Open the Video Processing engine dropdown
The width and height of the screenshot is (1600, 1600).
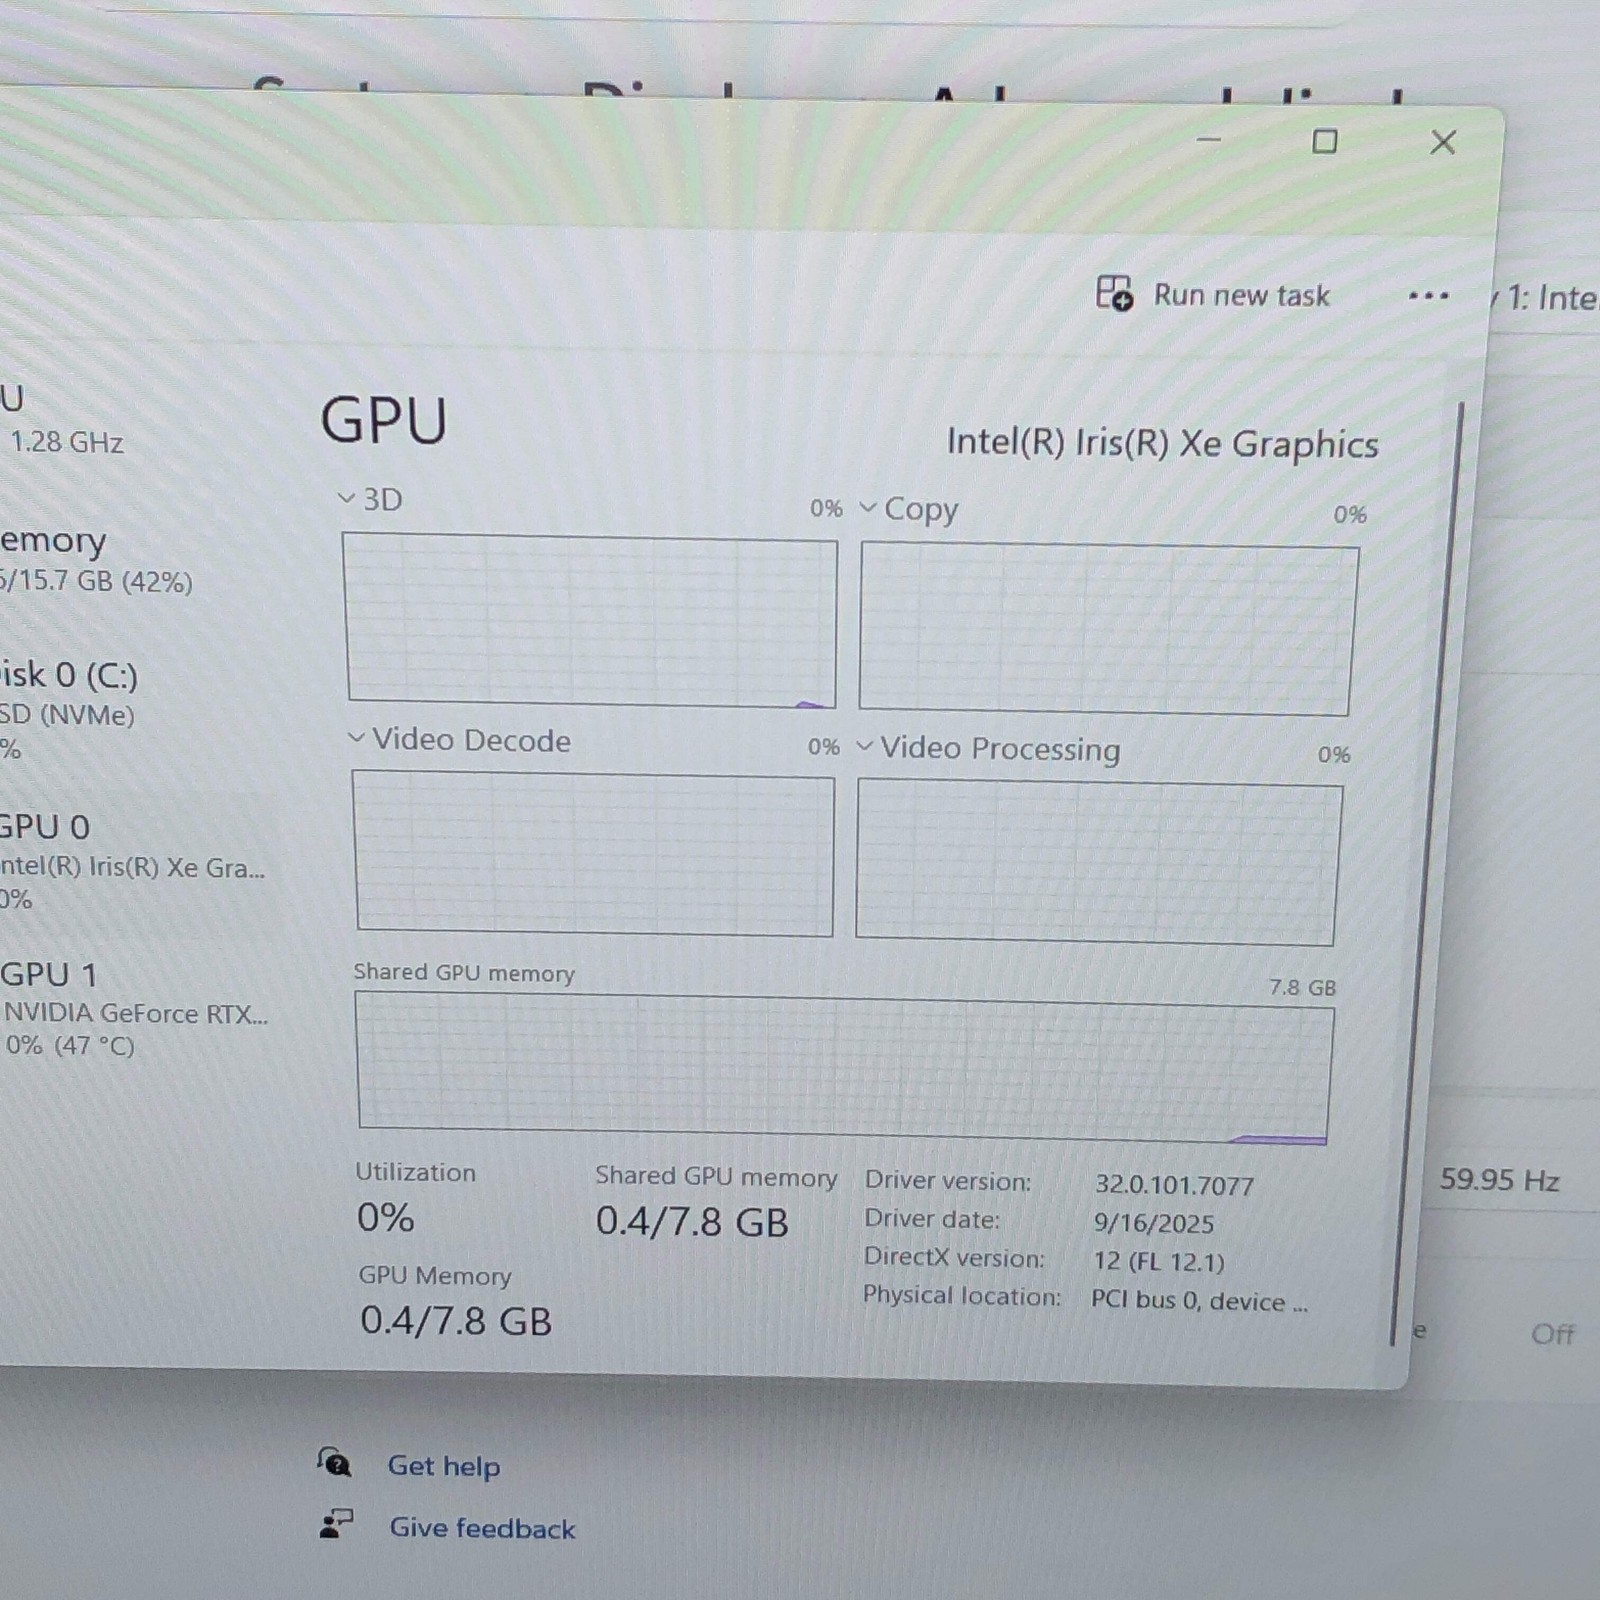pyautogui.click(x=865, y=746)
